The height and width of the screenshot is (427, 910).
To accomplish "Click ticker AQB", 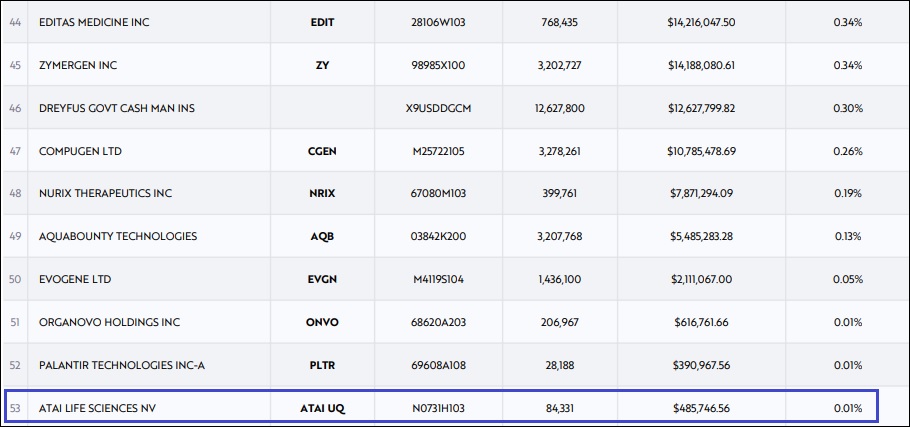I will [323, 236].
